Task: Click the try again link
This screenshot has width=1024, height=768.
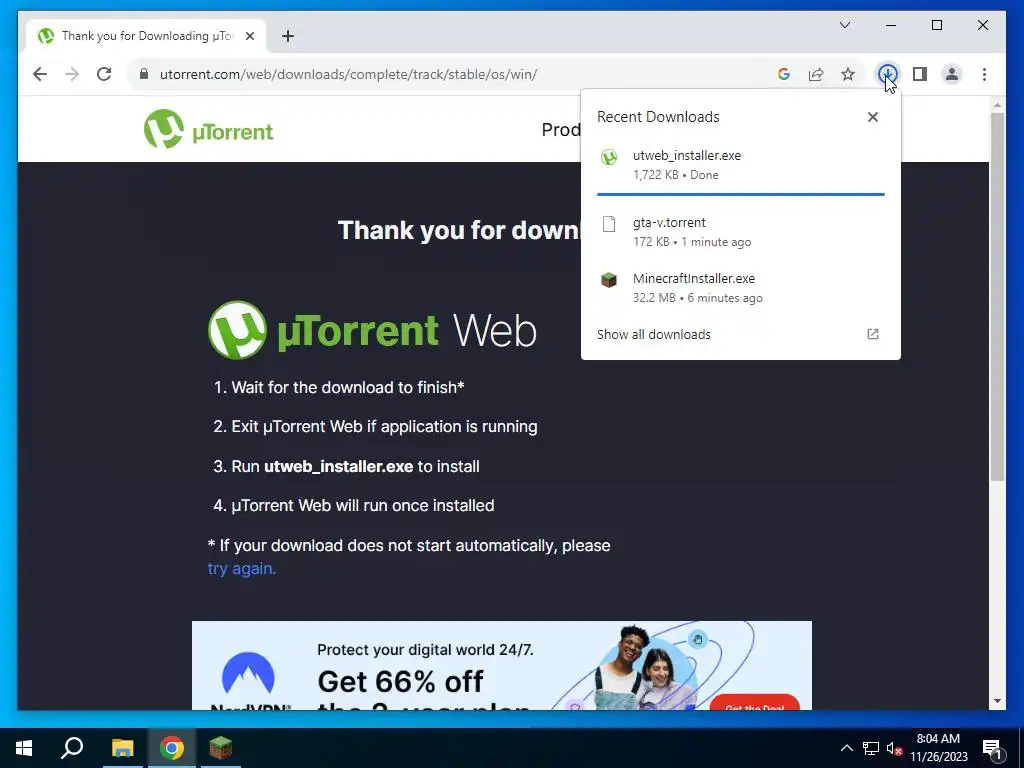Action: (x=242, y=569)
